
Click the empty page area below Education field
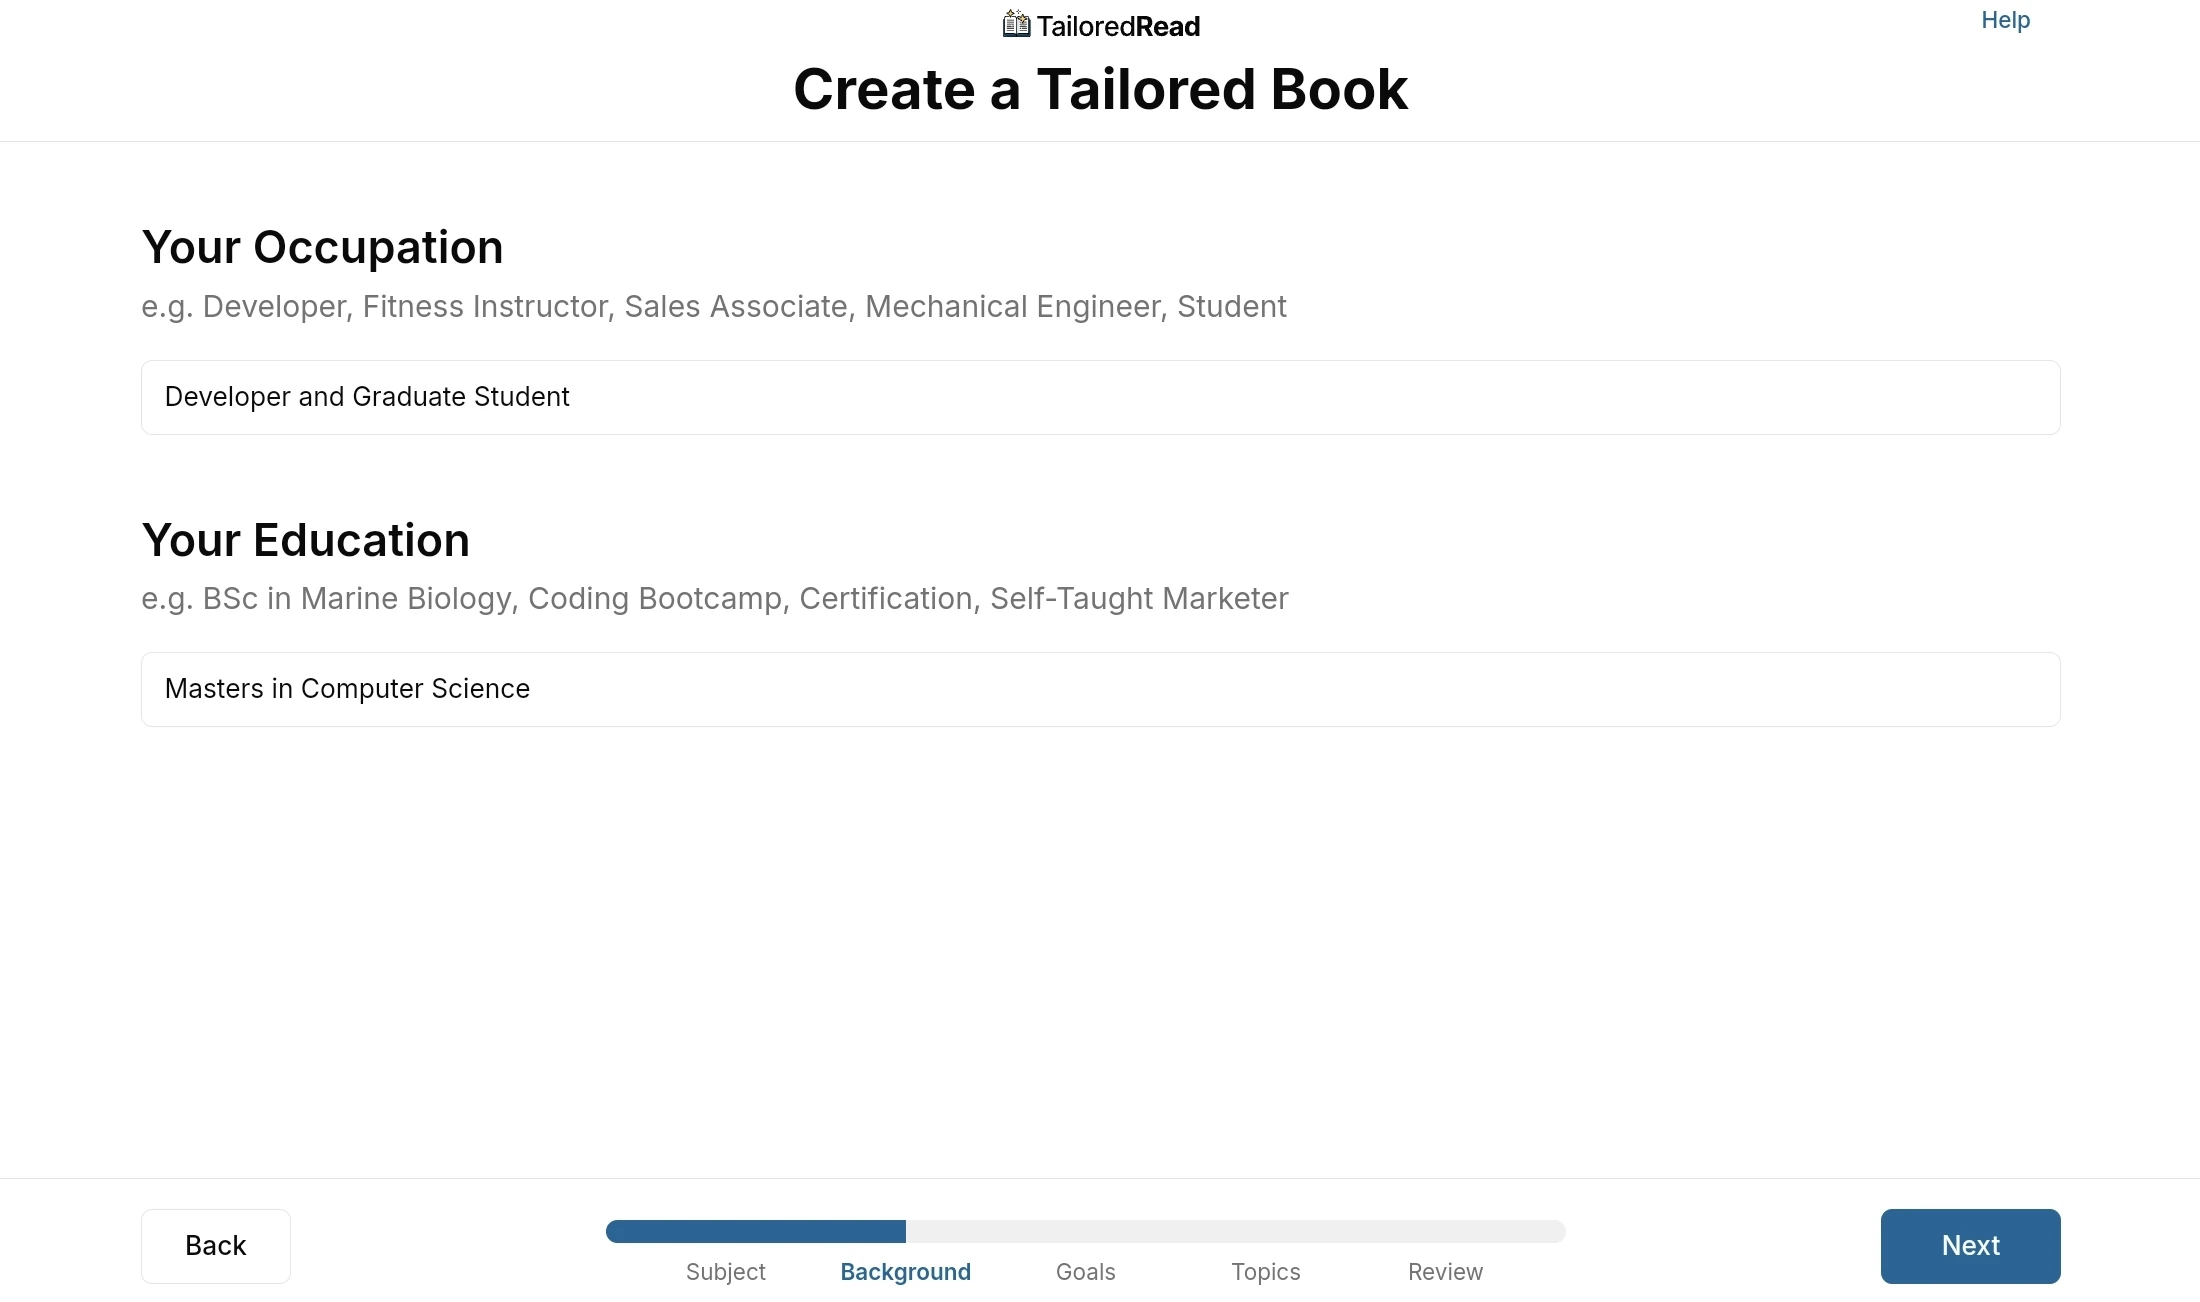click(1100, 950)
